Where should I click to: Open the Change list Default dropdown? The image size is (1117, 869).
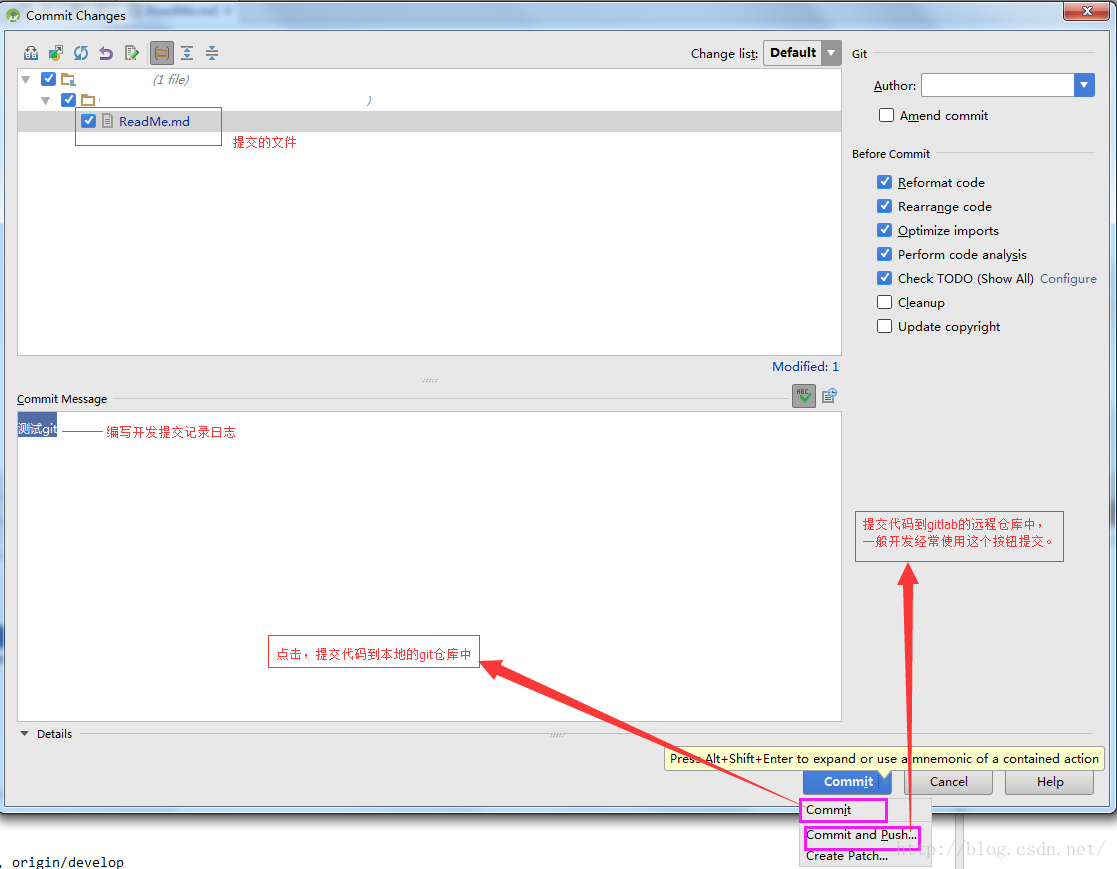[x=802, y=53]
